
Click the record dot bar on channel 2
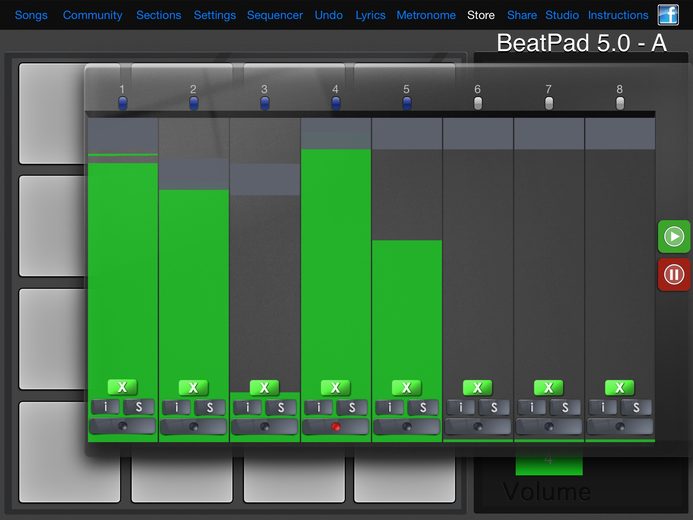pyautogui.click(x=194, y=426)
